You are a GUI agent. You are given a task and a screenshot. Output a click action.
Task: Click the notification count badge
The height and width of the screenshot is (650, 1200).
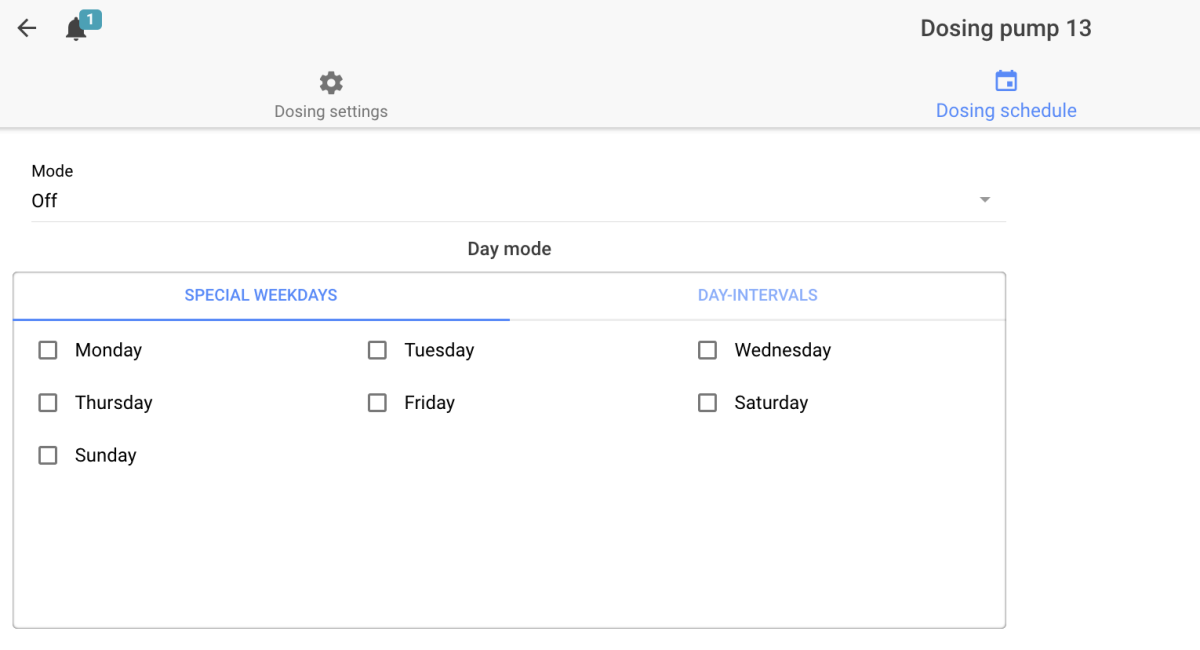(90, 19)
